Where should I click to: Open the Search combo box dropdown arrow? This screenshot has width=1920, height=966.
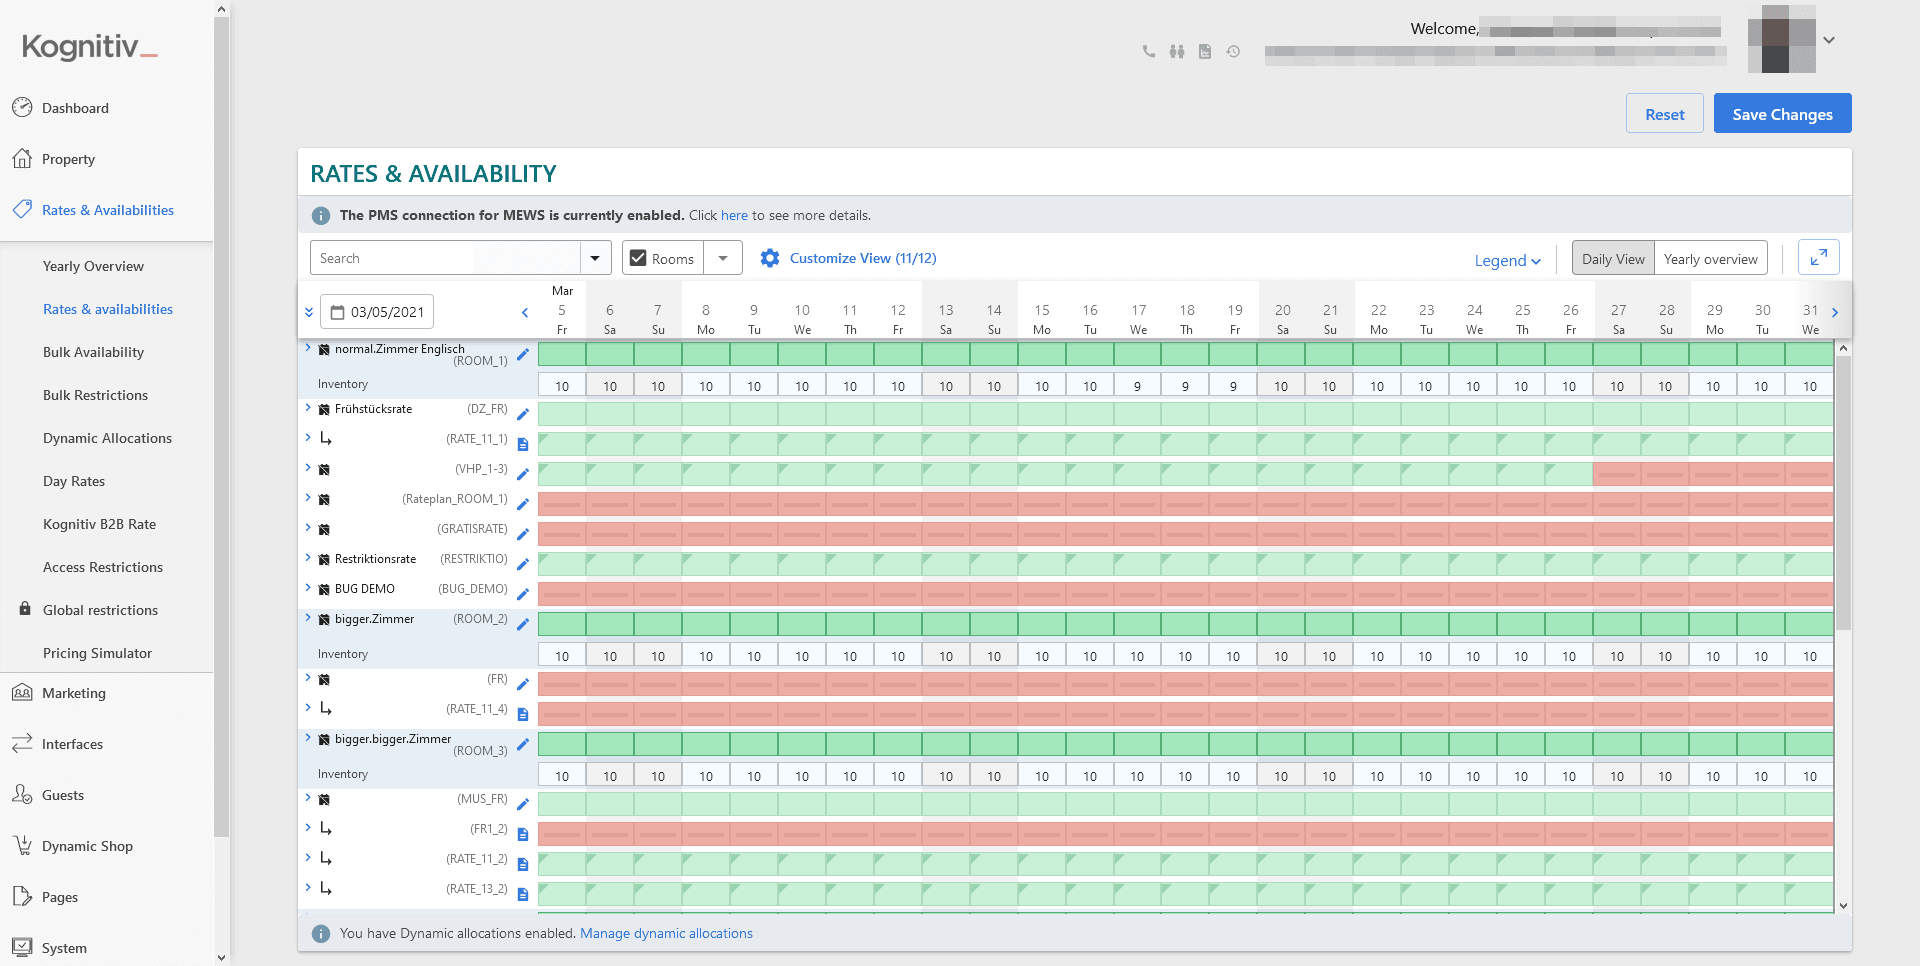click(595, 258)
